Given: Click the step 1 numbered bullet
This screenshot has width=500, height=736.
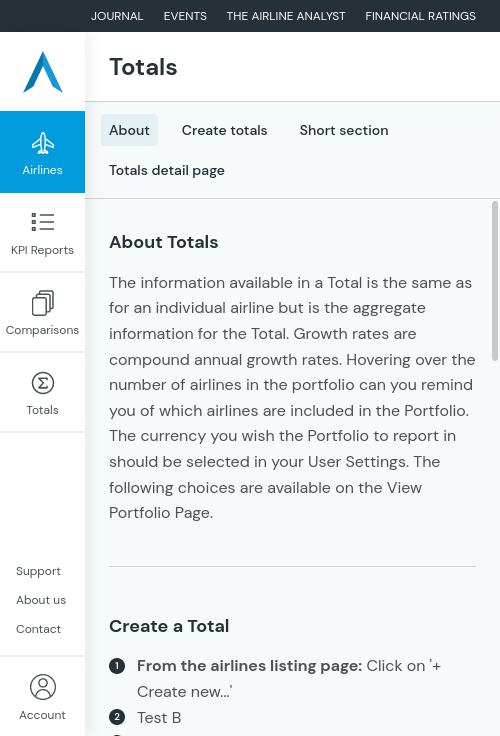Looking at the screenshot, I should (x=117, y=666).
